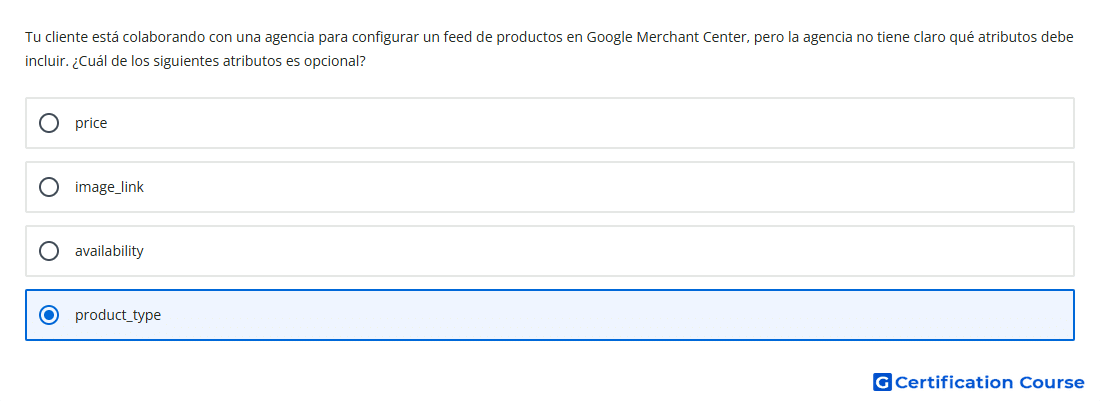The width and height of the screenshot is (1100, 401).
Task: Click the question's first line starting Tu cliente
Action: point(549,37)
